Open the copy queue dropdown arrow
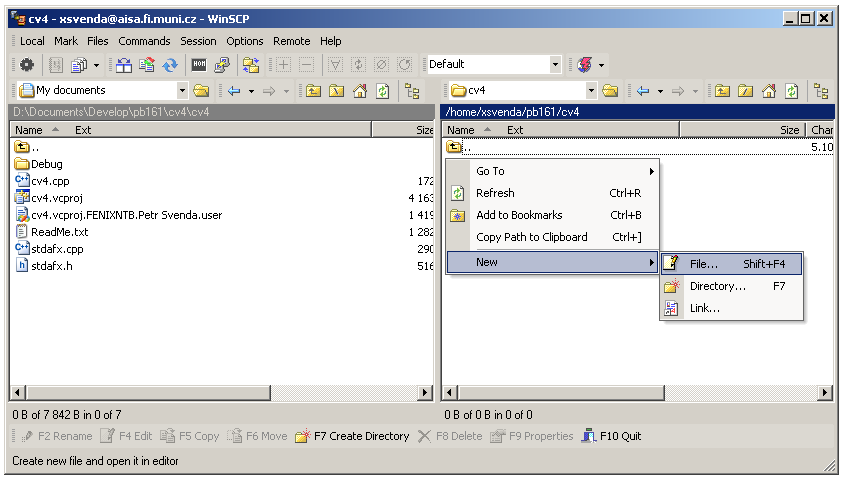 [x=97, y=65]
